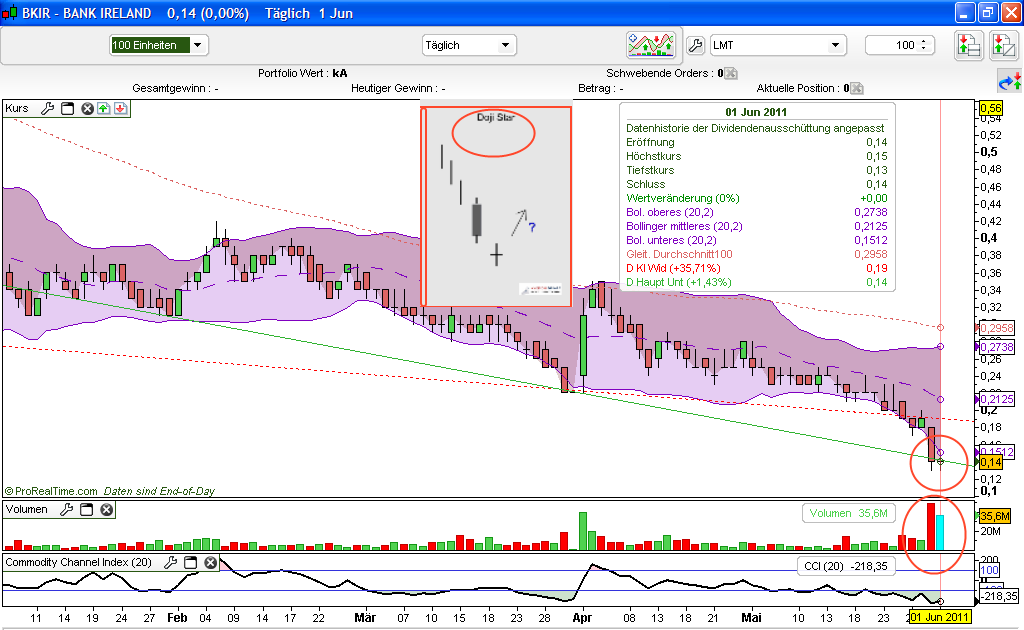Click the green up arrow in Kurs panel
This screenshot has height=630, width=1024.
click(104, 108)
